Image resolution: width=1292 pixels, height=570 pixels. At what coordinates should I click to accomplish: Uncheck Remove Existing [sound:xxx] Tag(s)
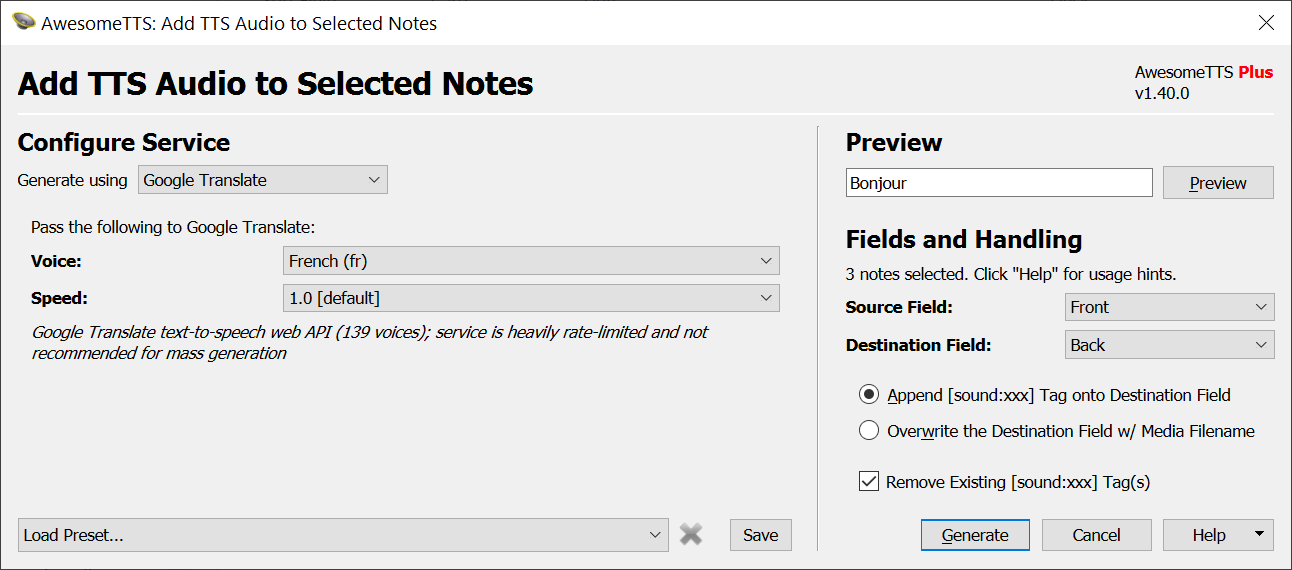[869, 482]
